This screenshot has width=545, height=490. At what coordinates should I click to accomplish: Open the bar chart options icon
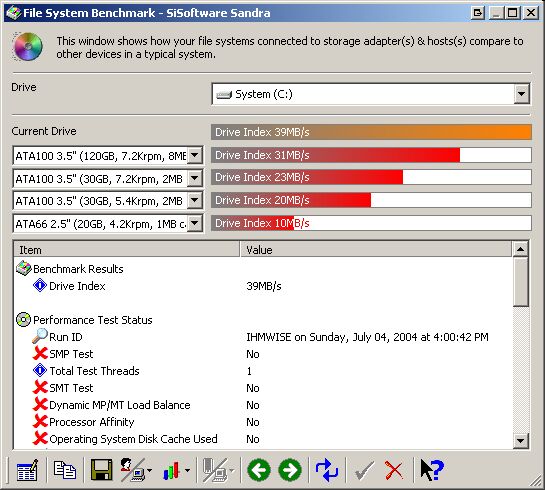(x=172, y=471)
